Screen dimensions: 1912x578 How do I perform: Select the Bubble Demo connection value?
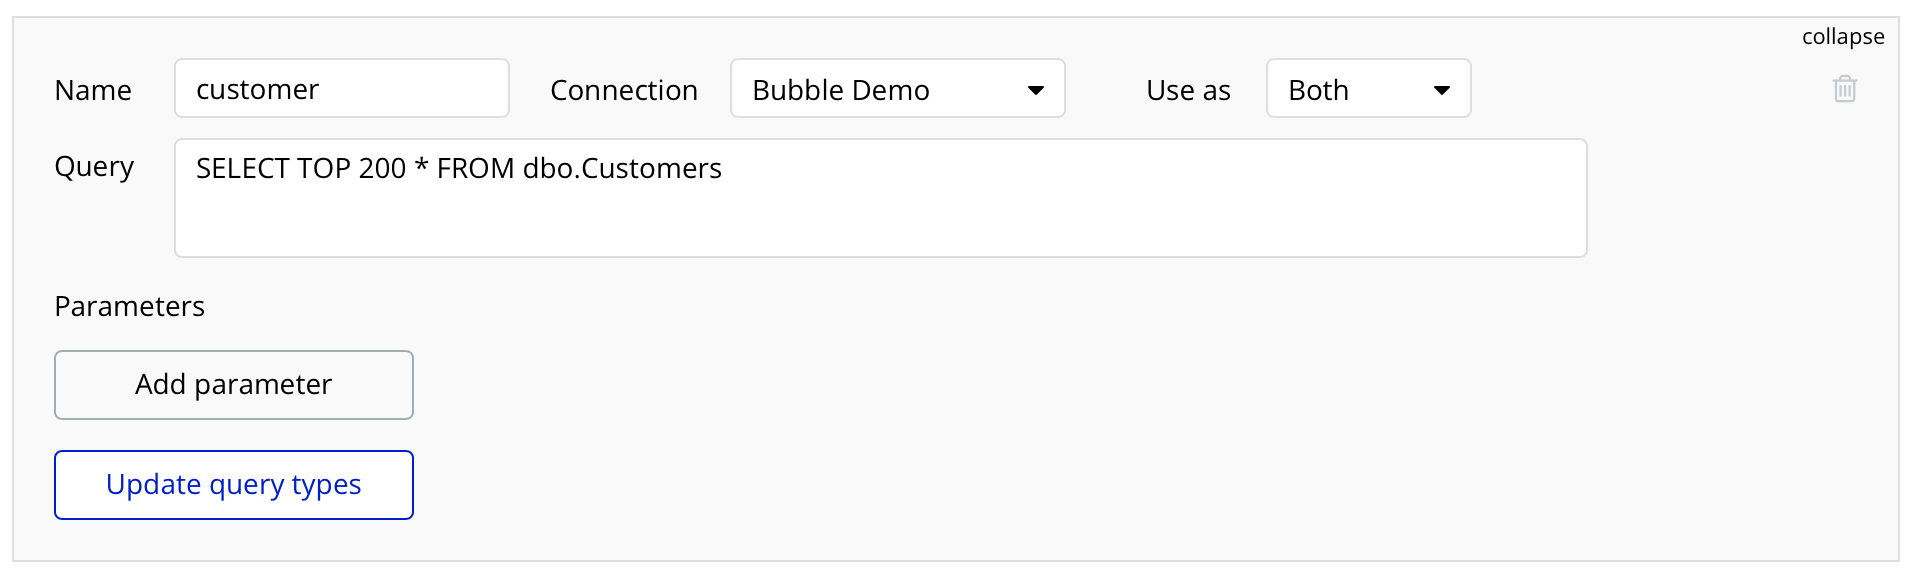840,90
